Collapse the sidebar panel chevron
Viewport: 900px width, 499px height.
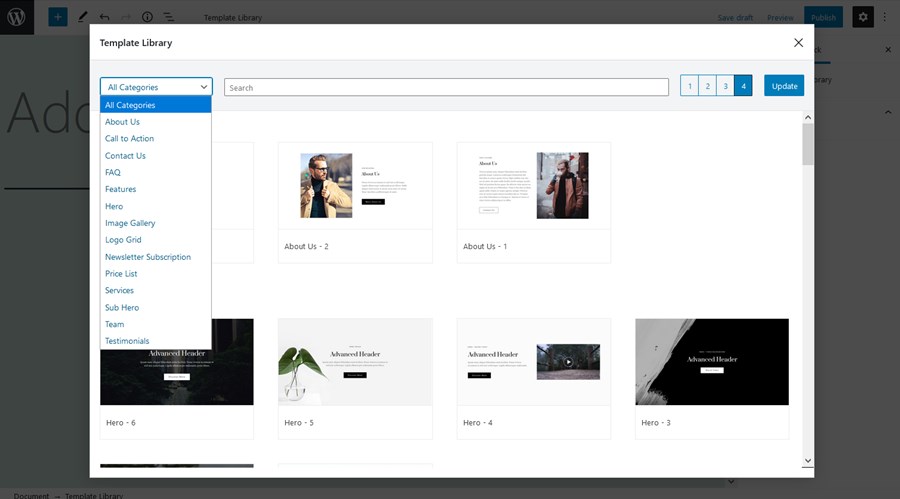pyautogui.click(x=888, y=112)
